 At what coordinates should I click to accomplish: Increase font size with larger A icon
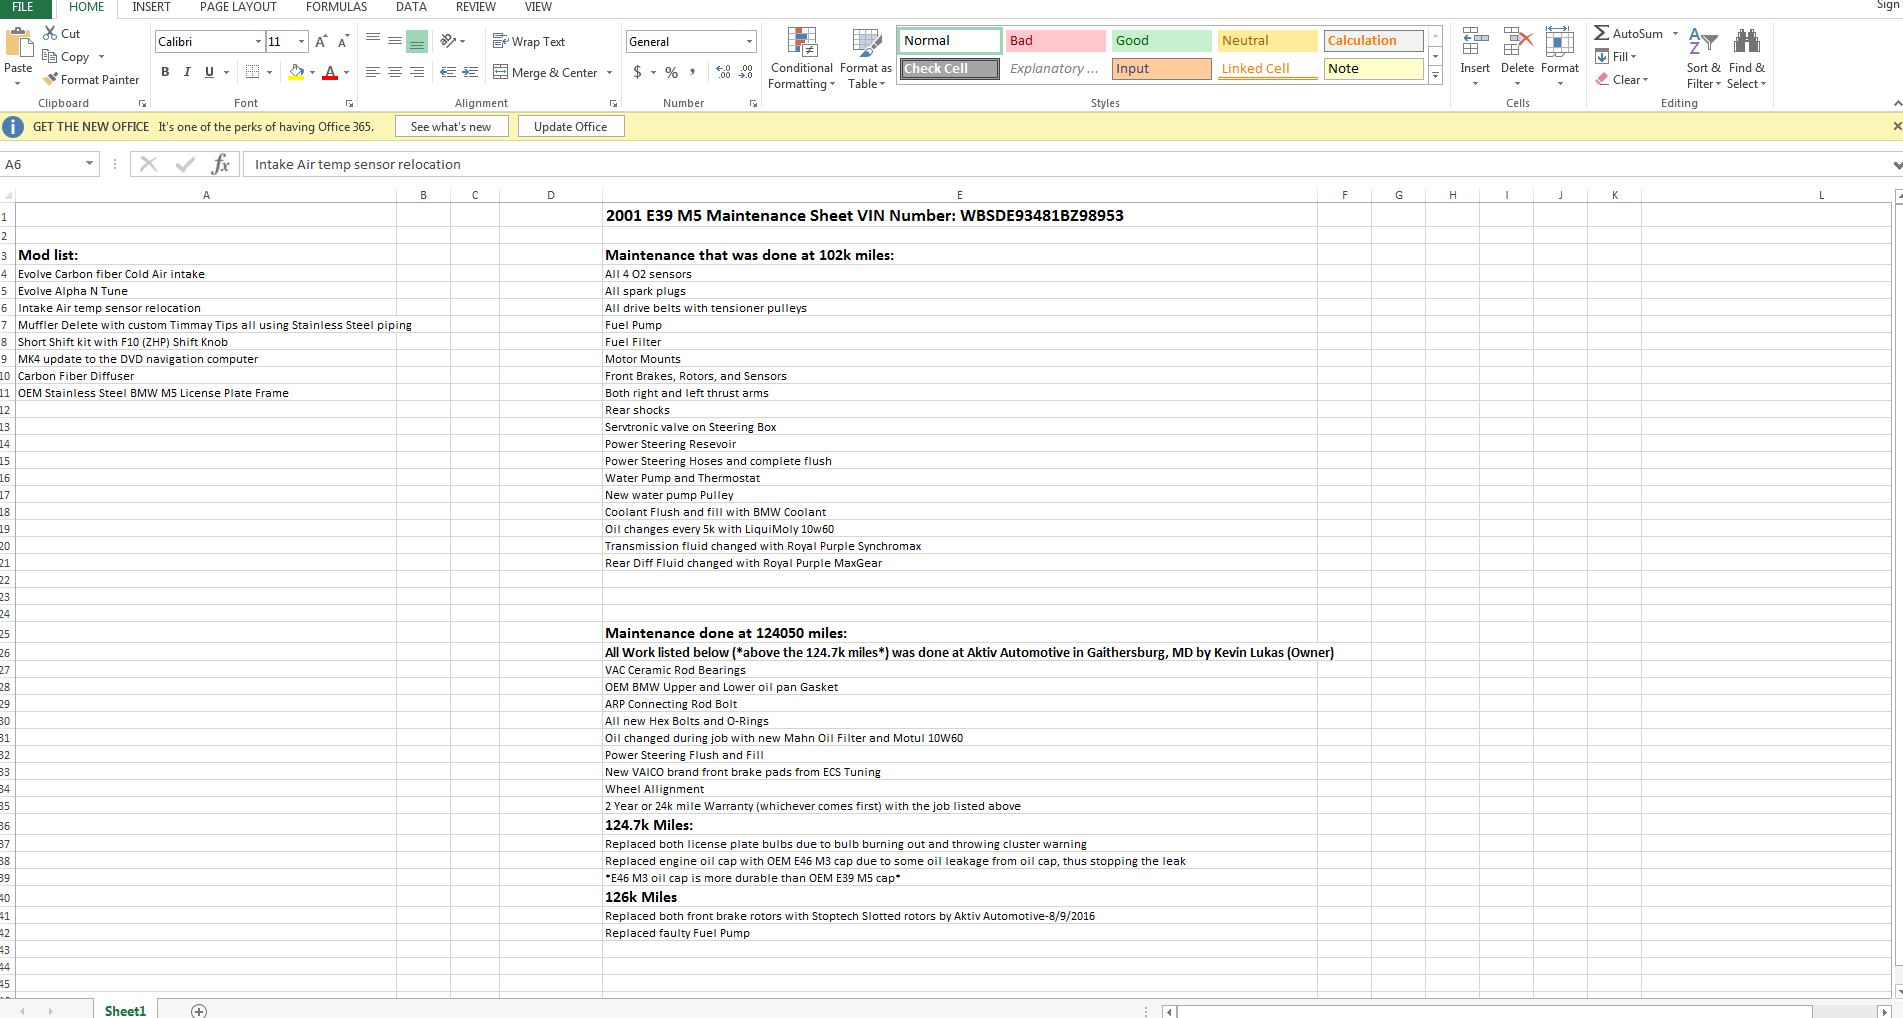pos(321,41)
